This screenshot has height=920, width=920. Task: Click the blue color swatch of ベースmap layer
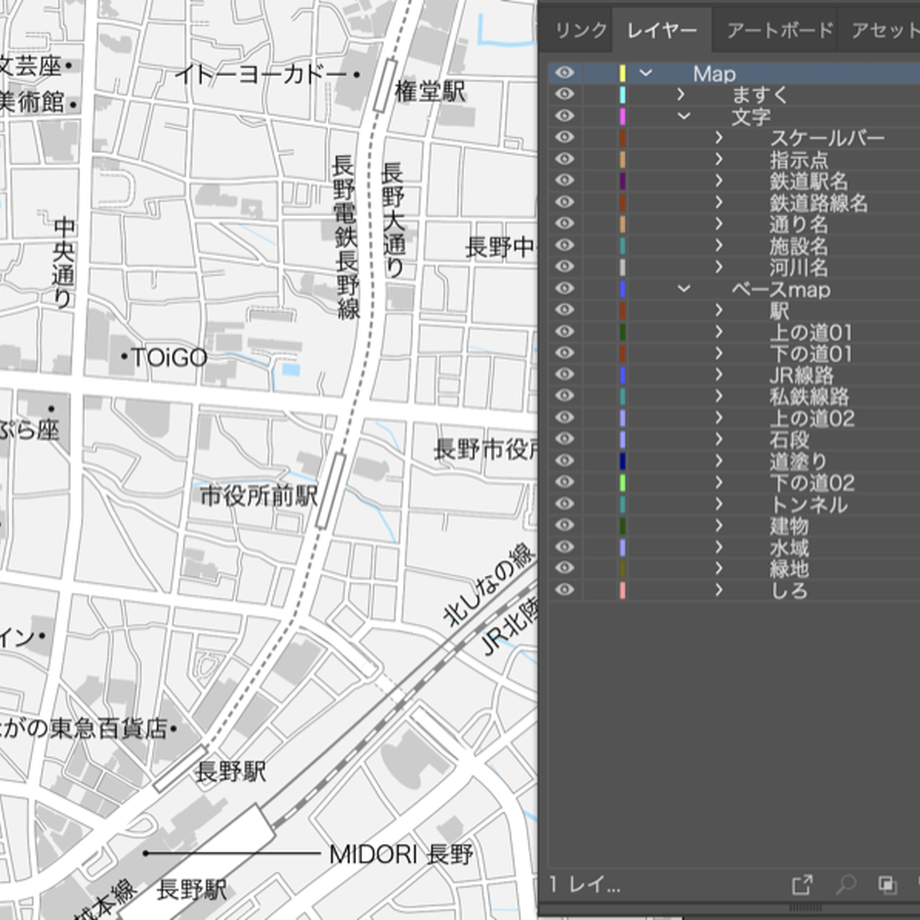[x=623, y=288]
